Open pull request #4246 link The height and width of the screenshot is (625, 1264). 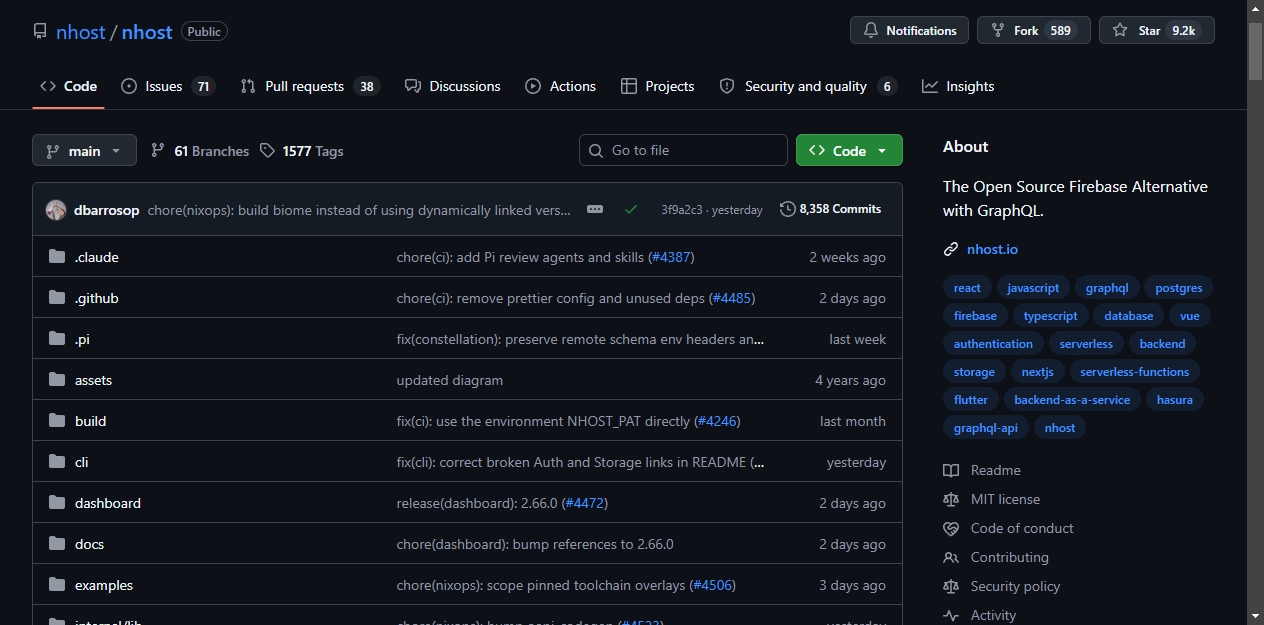click(717, 421)
